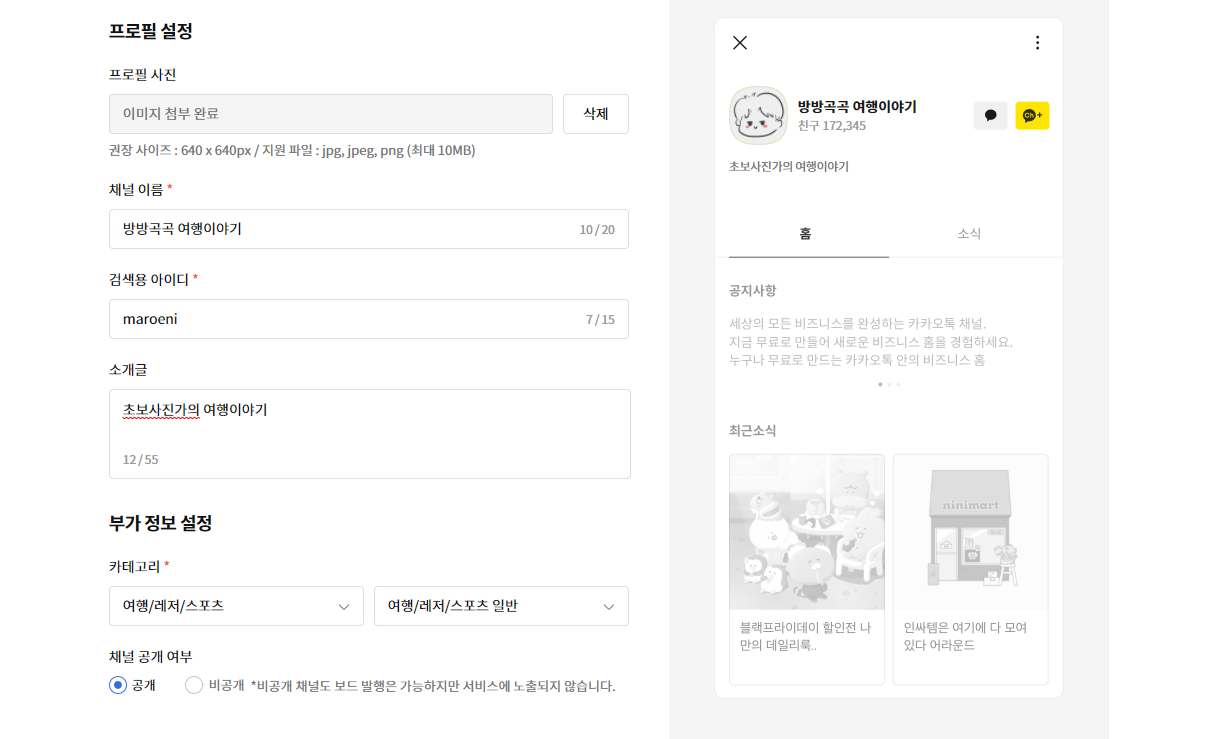Viewport: 1229px width, 739px height.
Task: Click the 삭제 button to remove the image
Action: tap(595, 114)
